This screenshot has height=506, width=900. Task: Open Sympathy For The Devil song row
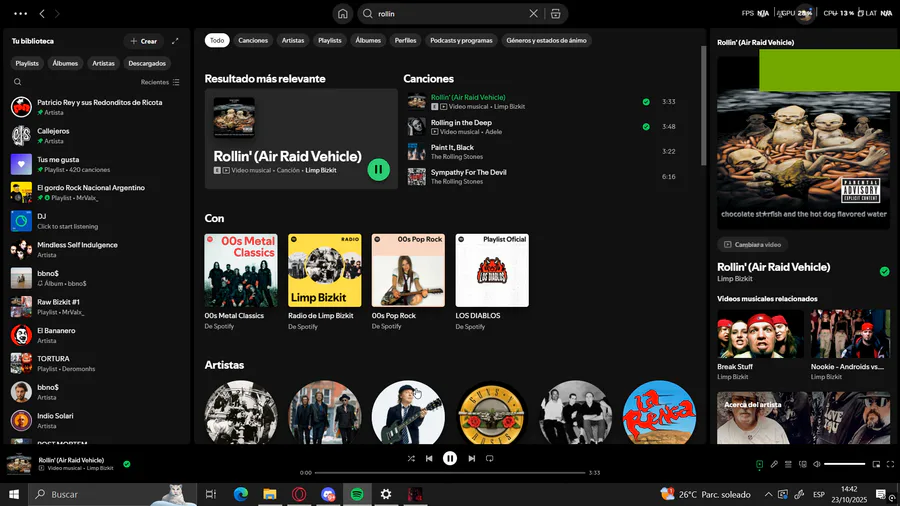[x=542, y=177]
